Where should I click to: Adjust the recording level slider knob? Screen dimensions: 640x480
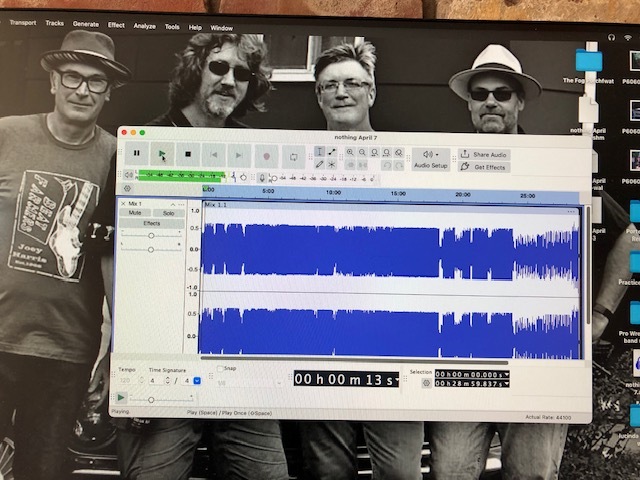(274, 178)
